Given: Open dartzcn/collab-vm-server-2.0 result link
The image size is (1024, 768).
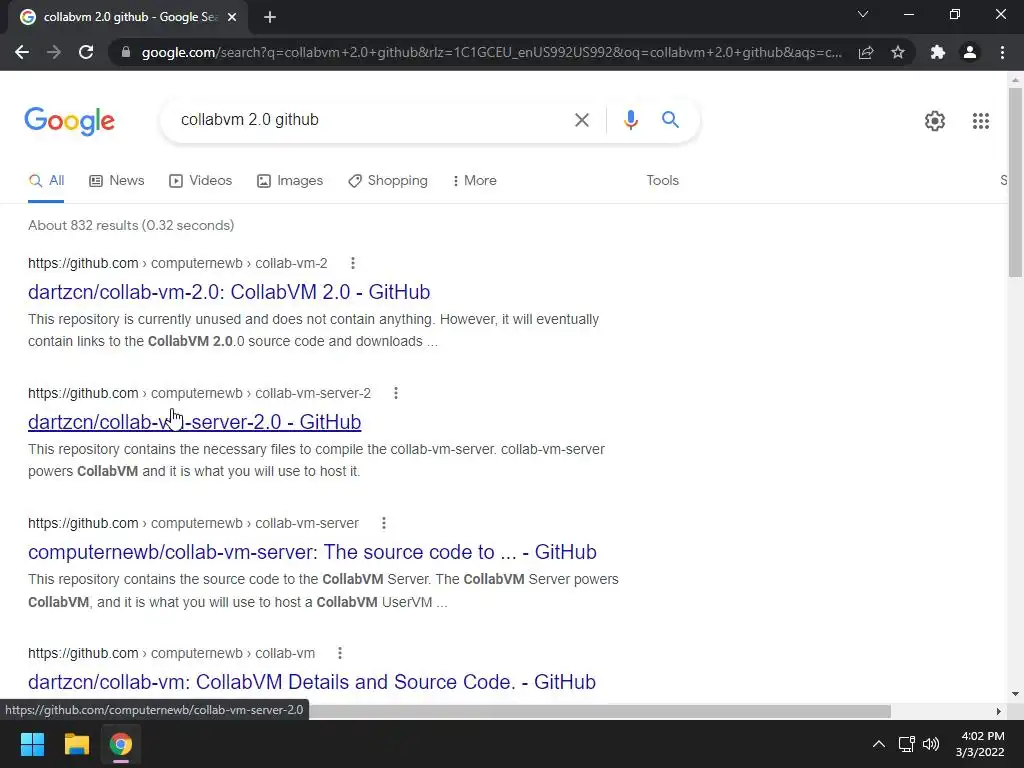Looking at the screenshot, I should 195,422.
